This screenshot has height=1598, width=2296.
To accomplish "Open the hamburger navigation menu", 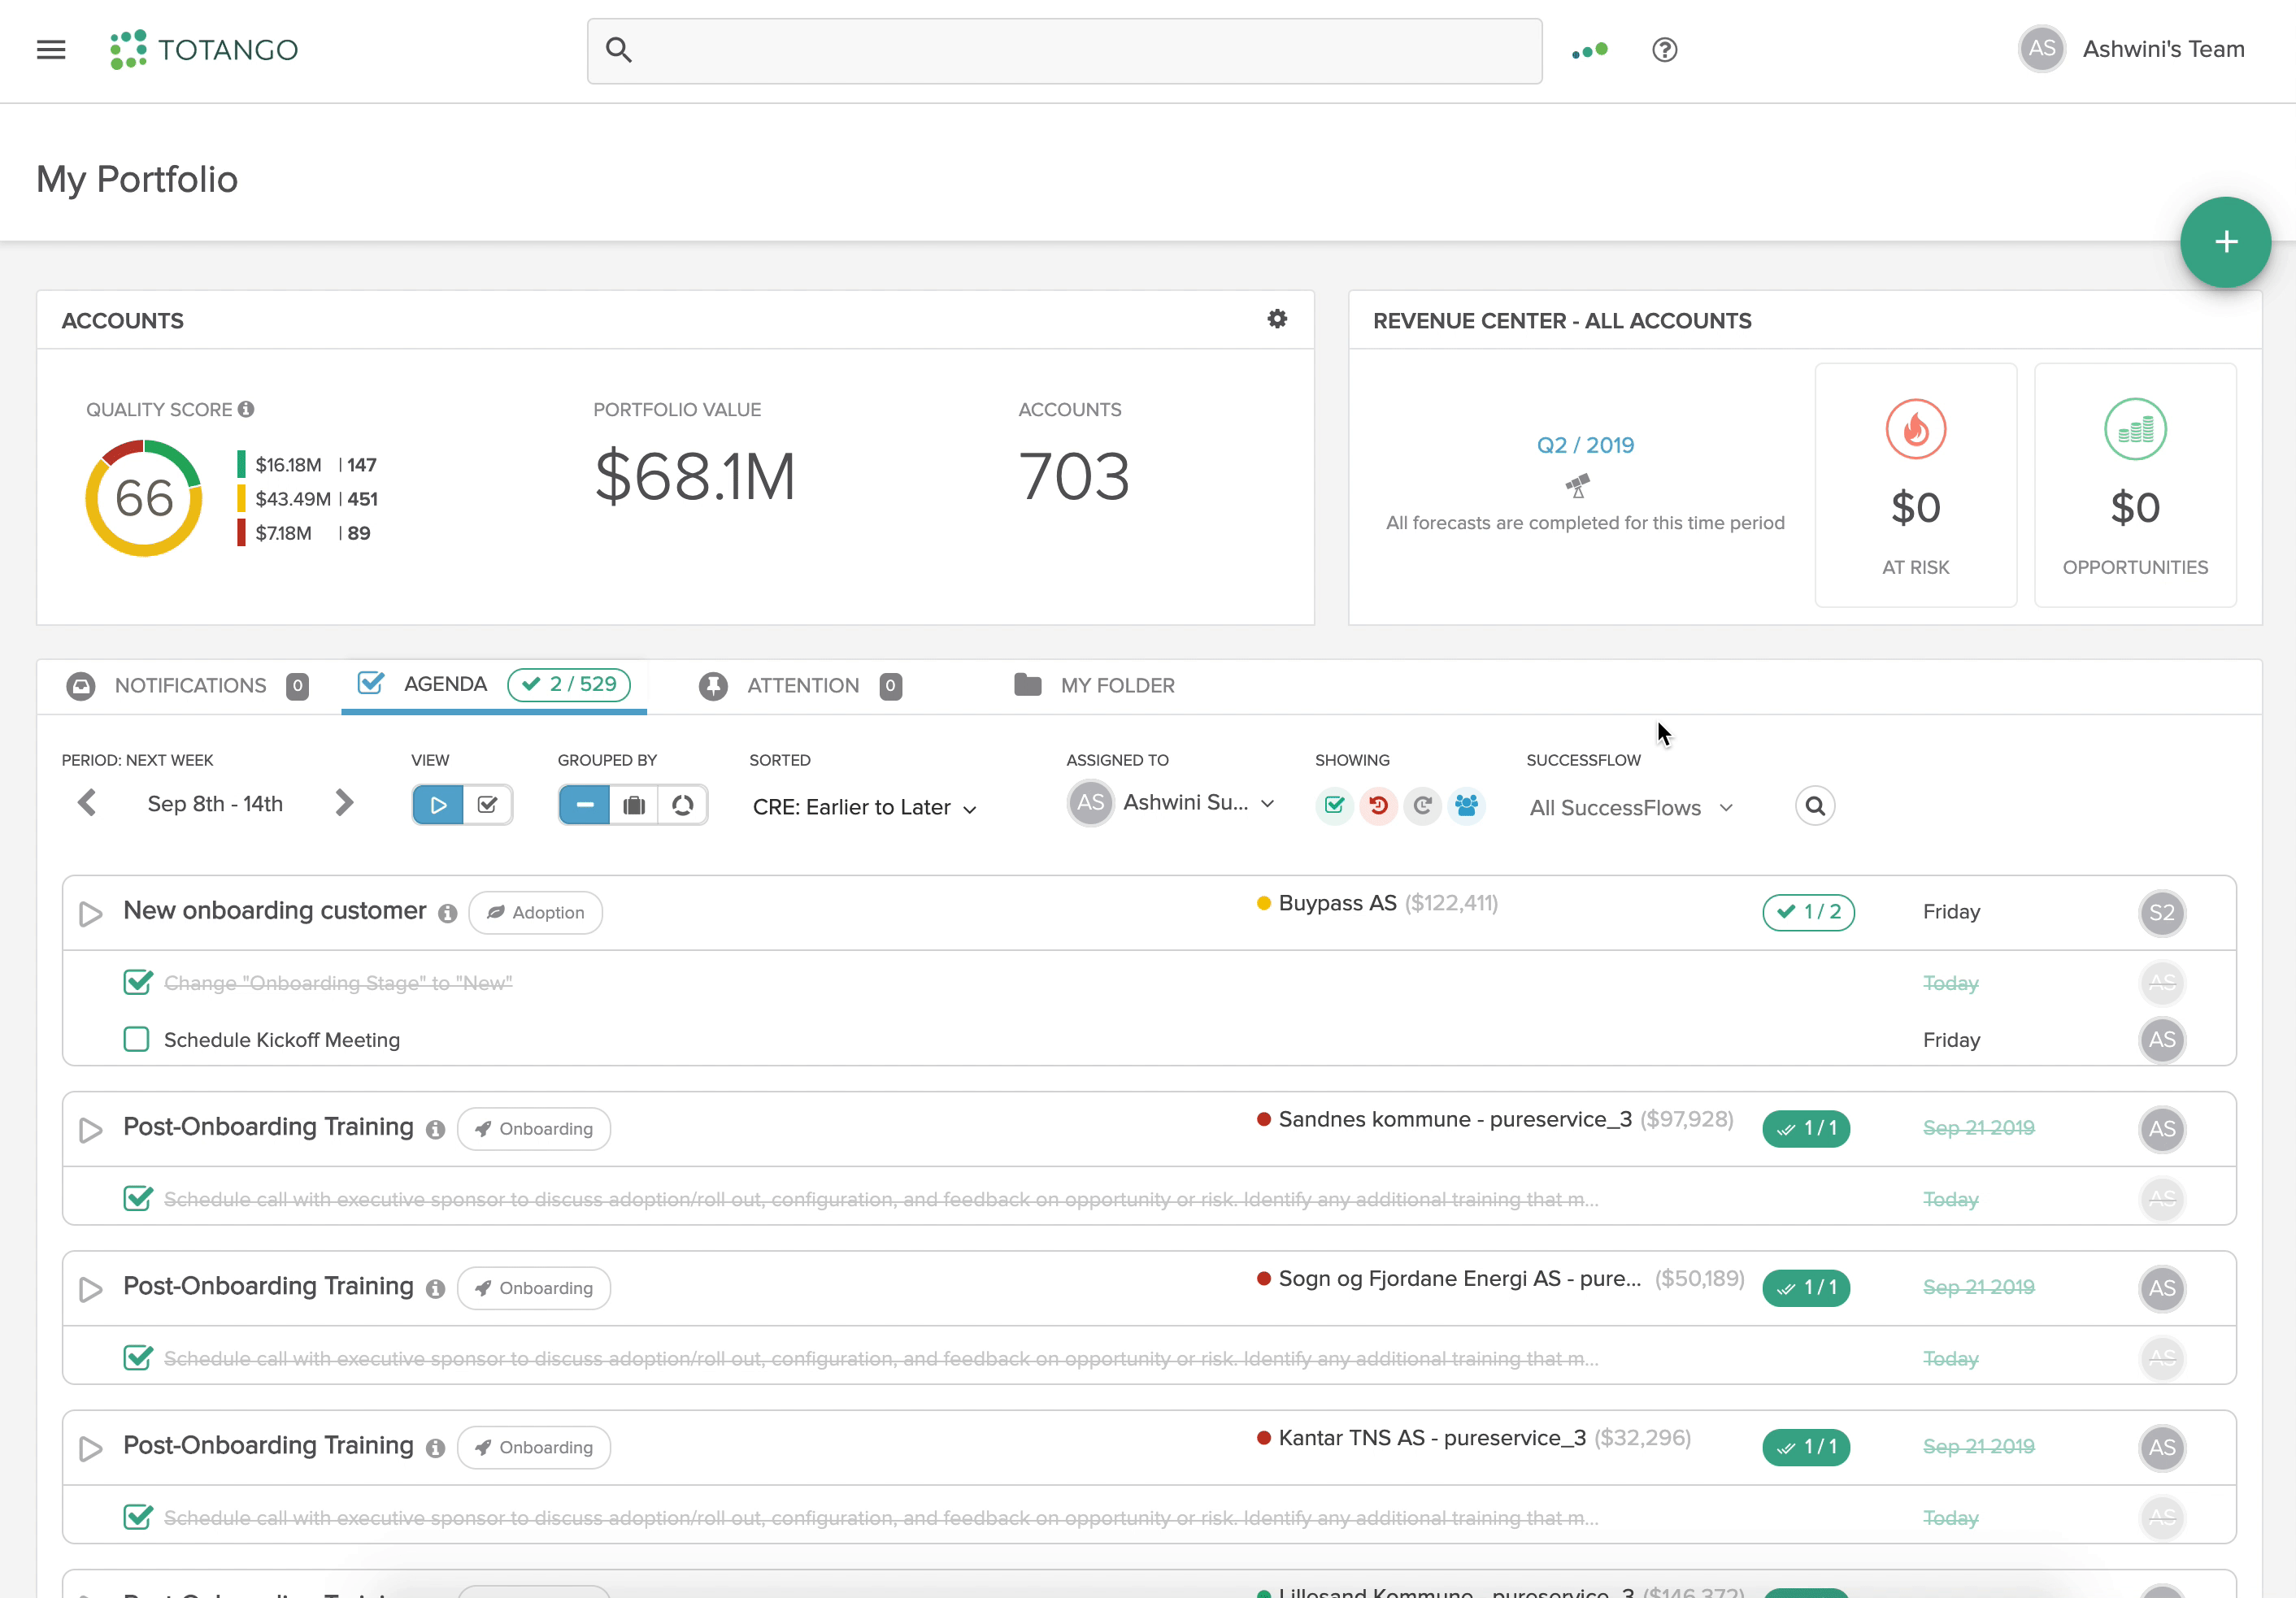I will coord(51,50).
